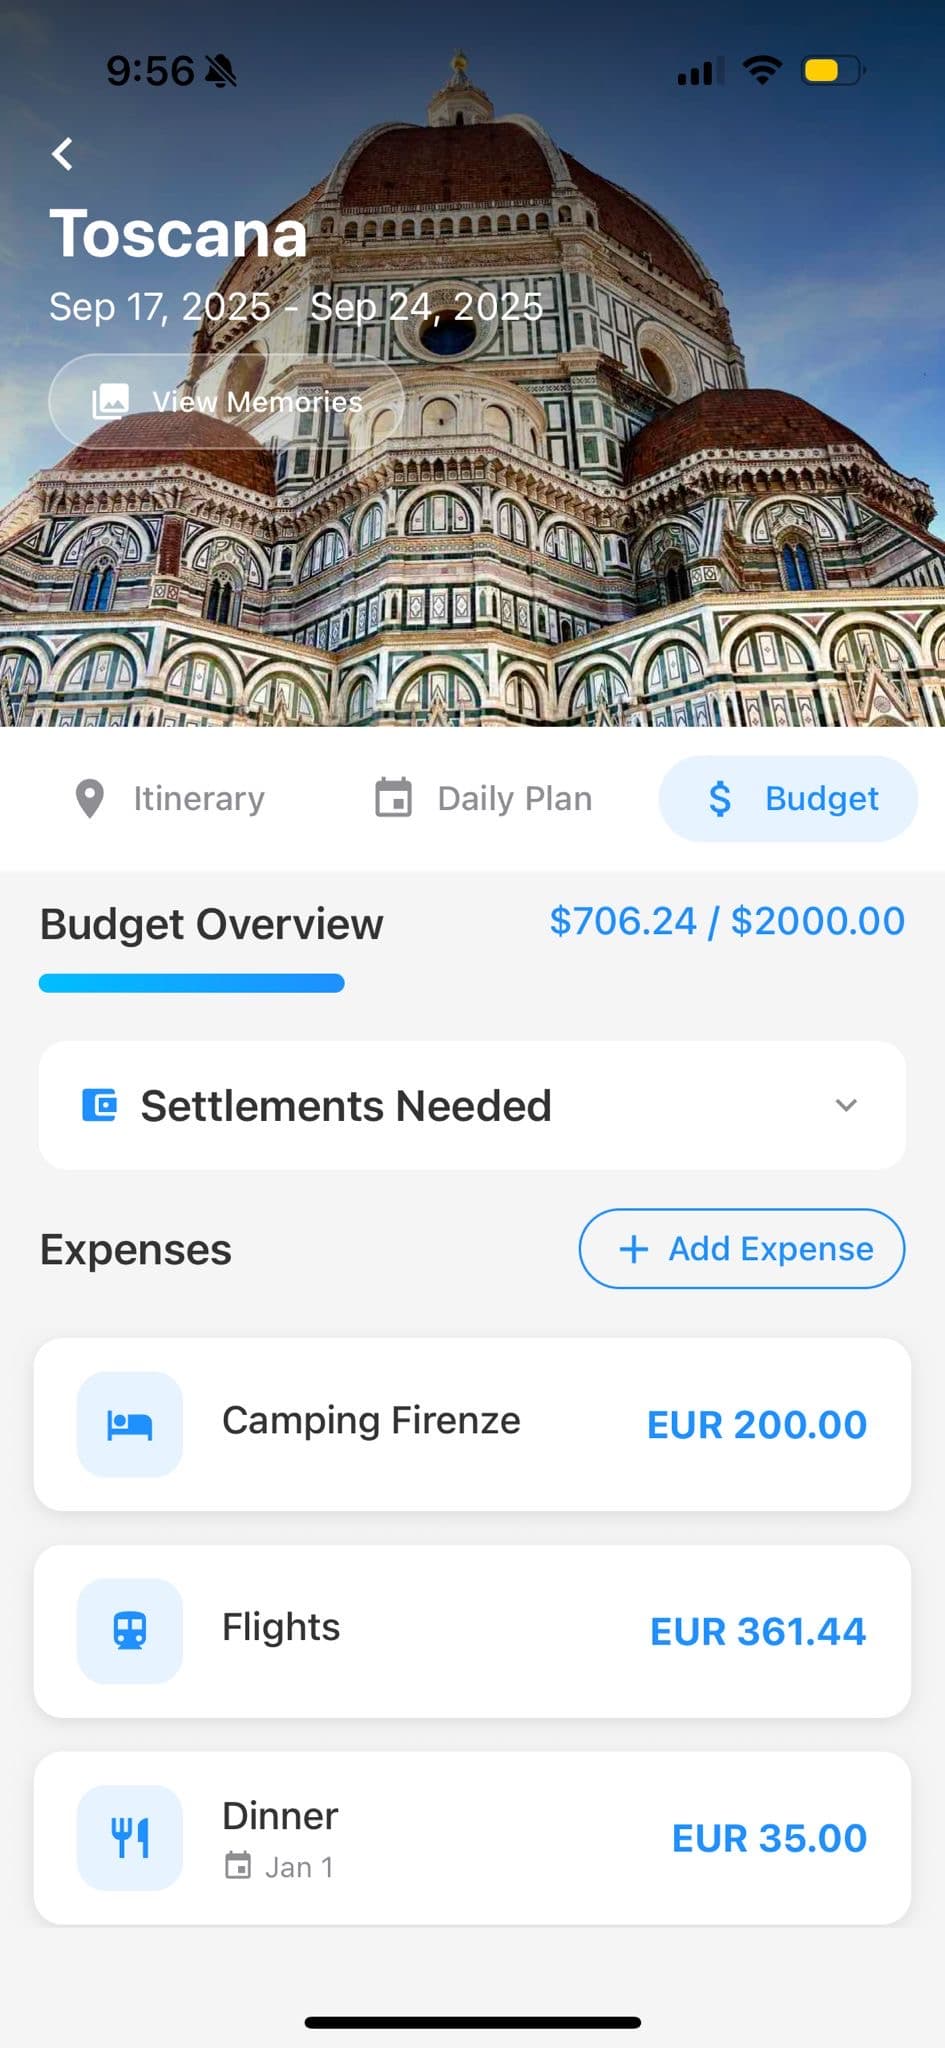The width and height of the screenshot is (945, 2048).
Task: Open the Flights EUR 361.44 expense
Action: click(x=472, y=1631)
